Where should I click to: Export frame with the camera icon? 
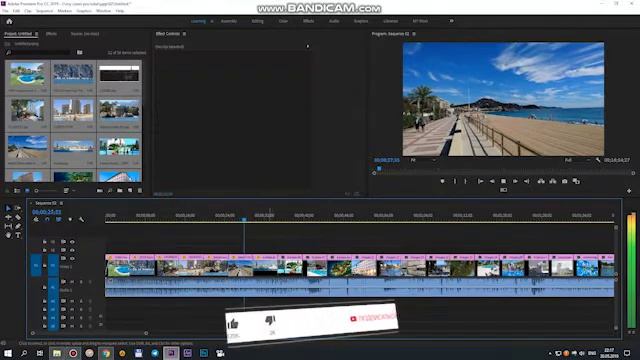[x=564, y=181]
